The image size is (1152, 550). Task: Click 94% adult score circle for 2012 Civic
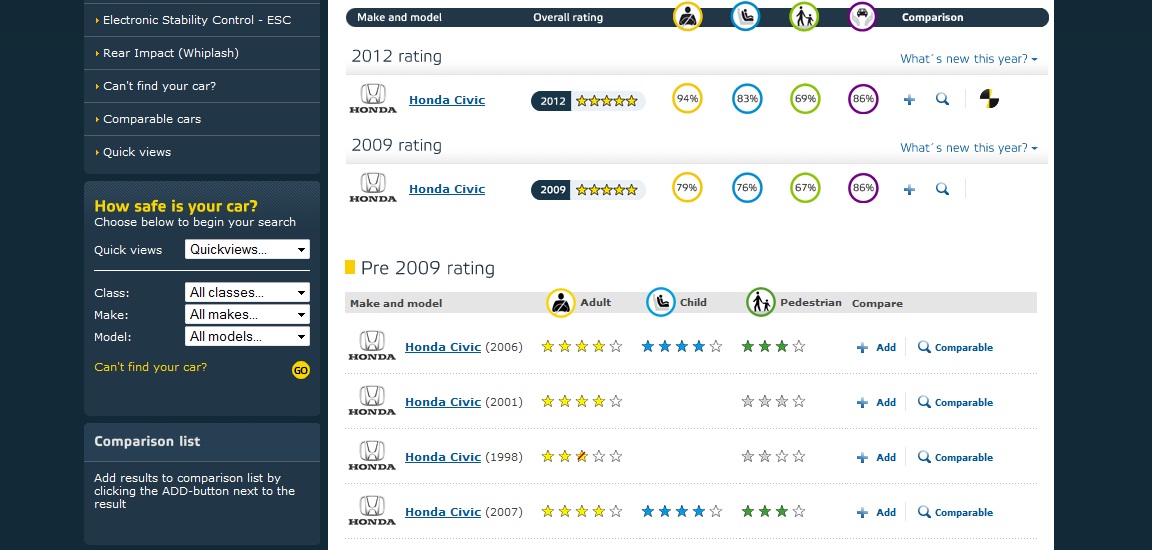click(x=687, y=99)
